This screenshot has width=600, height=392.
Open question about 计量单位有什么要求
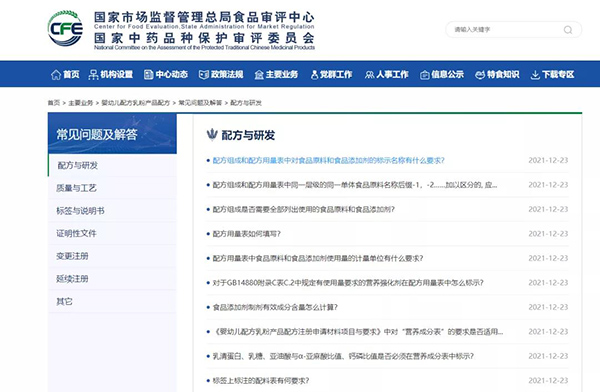click(x=318, y=258)
